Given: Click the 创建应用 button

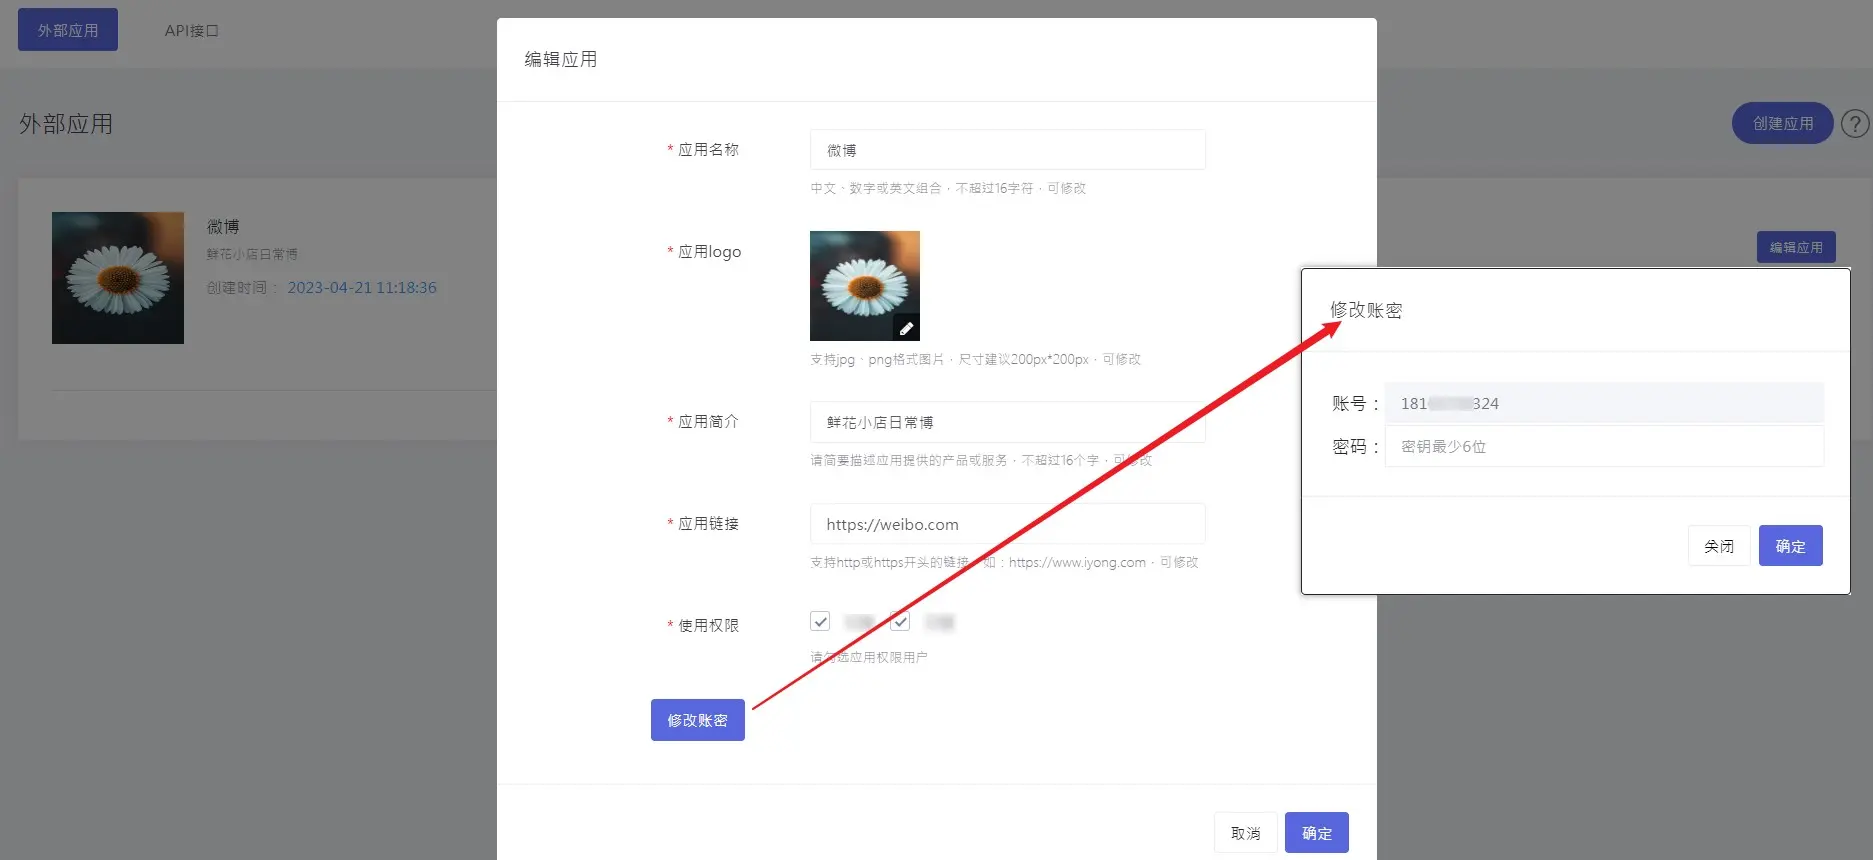Looking at the screenshot, I should [1782, 123].
